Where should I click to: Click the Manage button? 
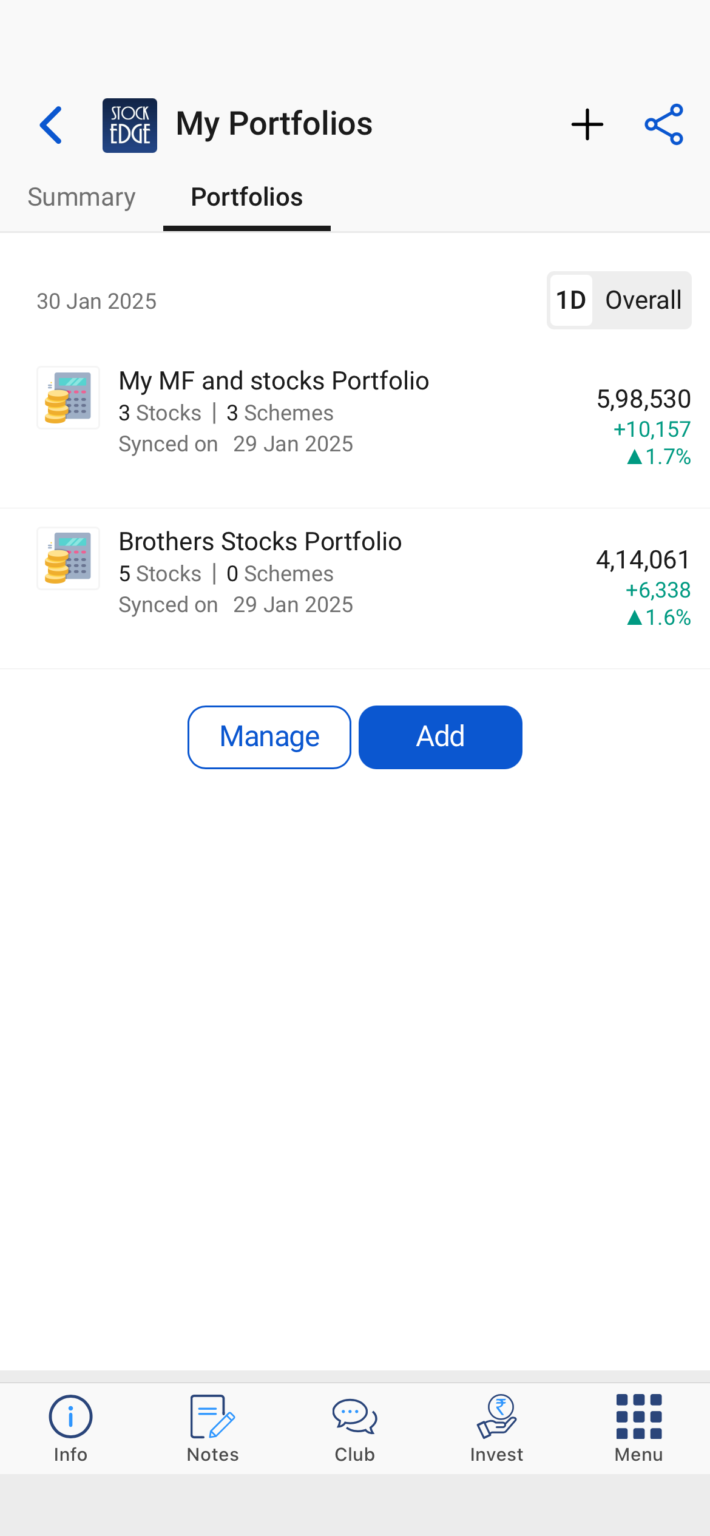pyautogui.click(x=269, y=737)
